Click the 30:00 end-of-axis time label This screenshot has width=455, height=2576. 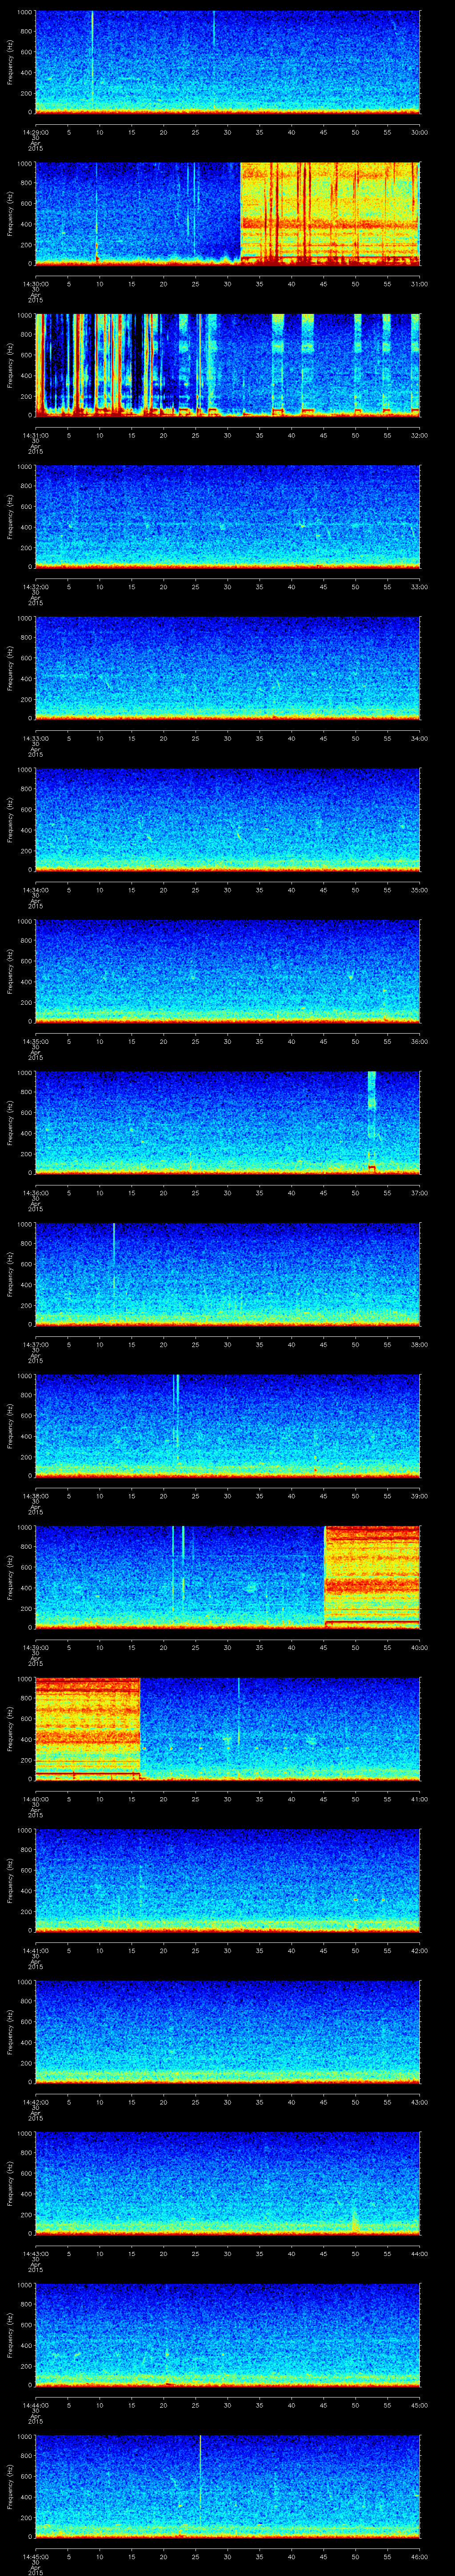point(420,132)
